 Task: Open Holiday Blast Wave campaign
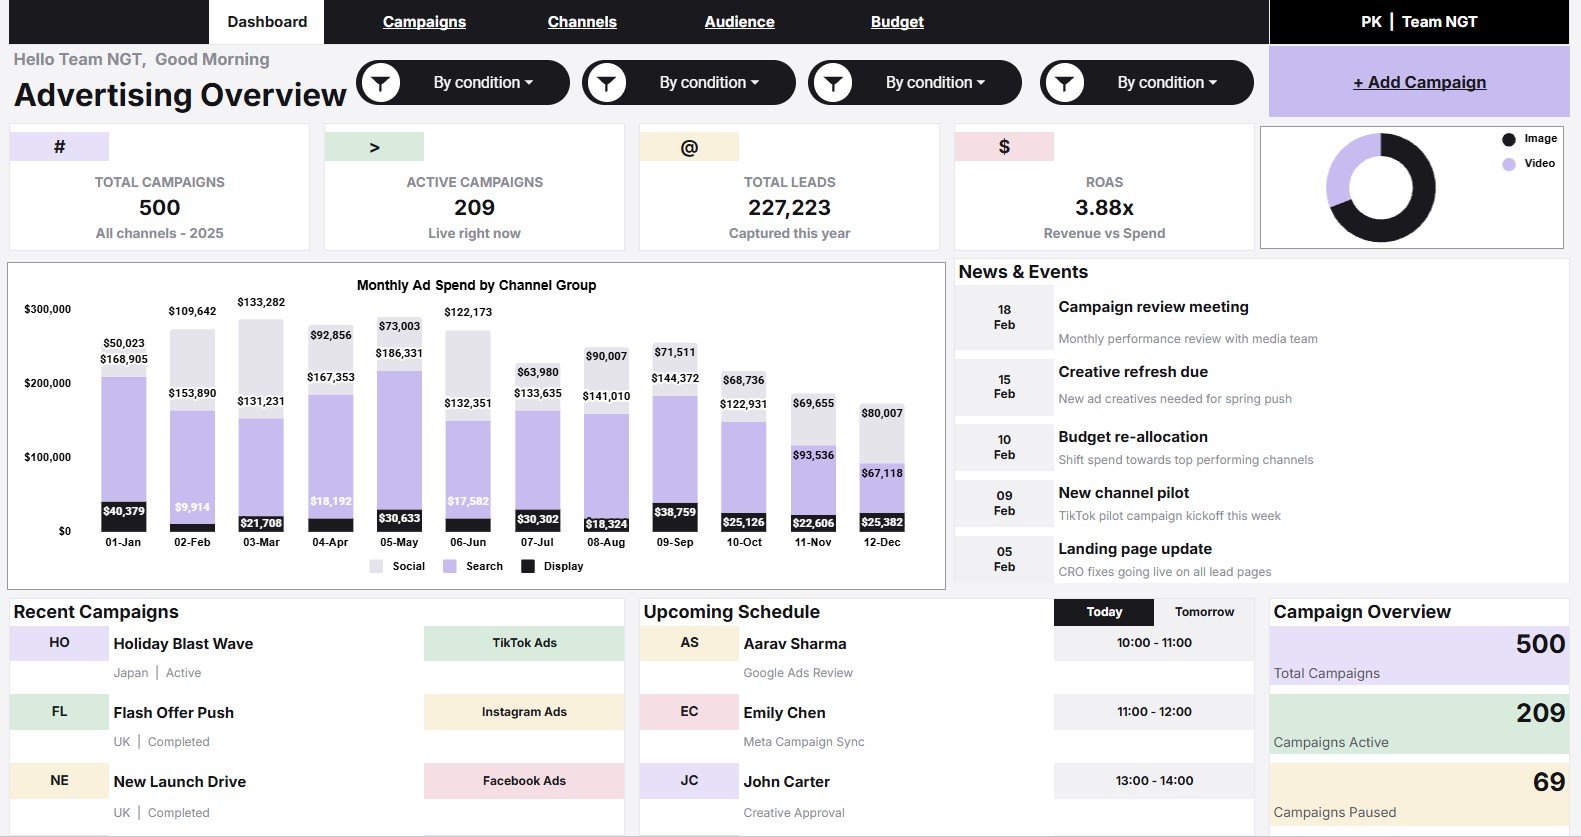click(x=183, y=644)
